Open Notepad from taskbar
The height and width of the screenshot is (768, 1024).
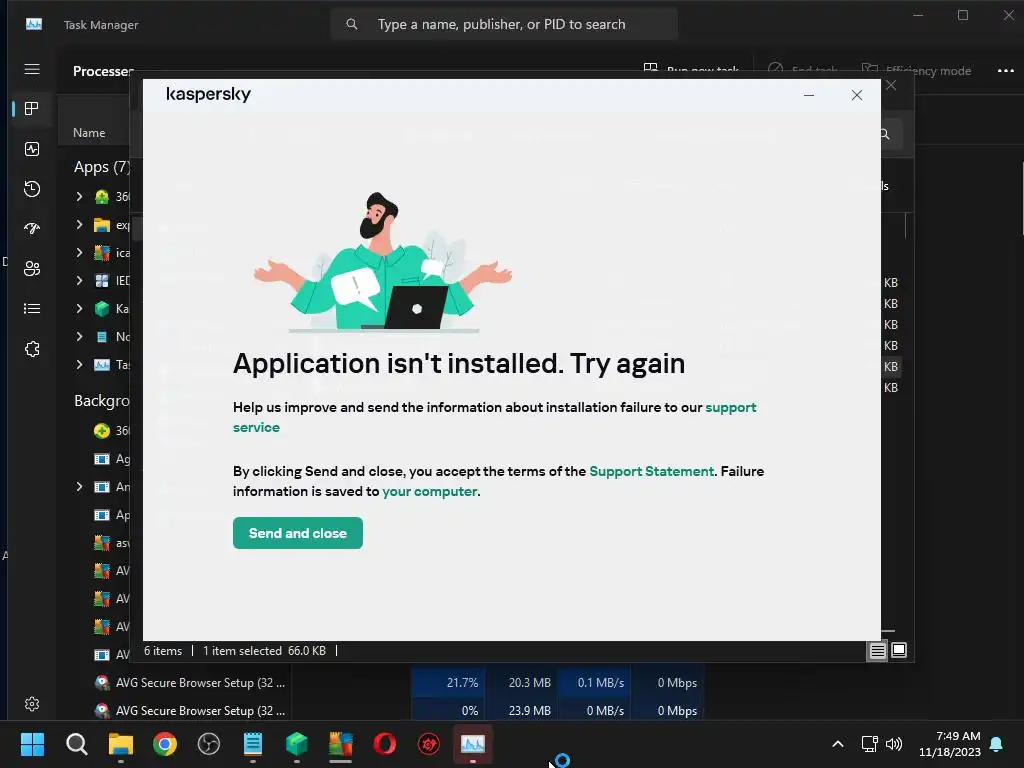[x=253, y=744]
